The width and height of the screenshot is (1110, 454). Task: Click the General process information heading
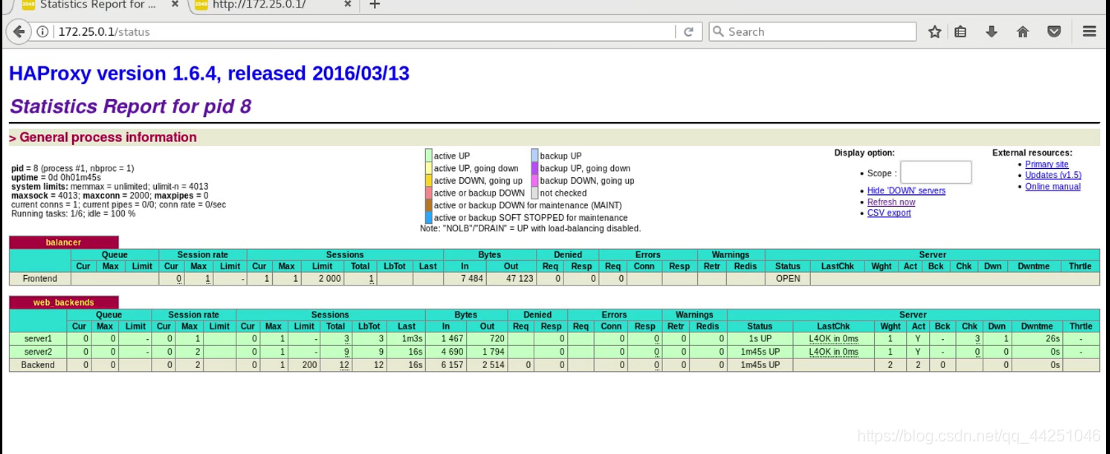tap(103, 137)
